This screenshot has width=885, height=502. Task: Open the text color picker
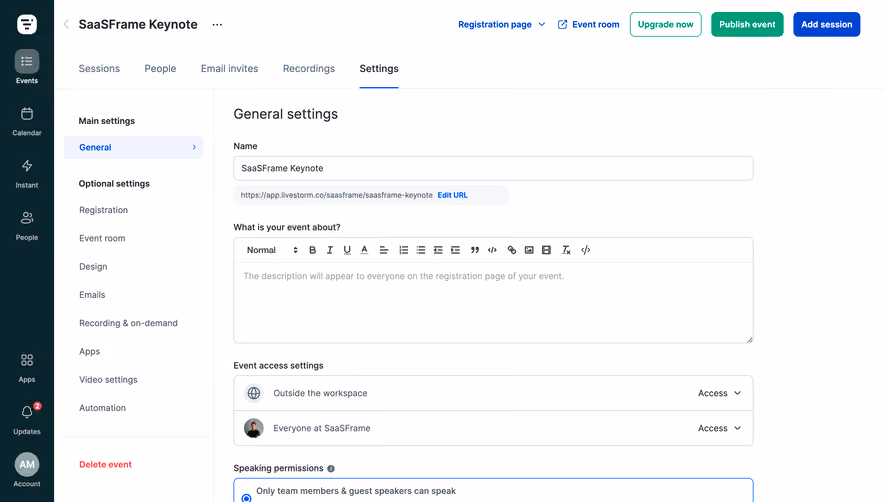pos(365,250)
